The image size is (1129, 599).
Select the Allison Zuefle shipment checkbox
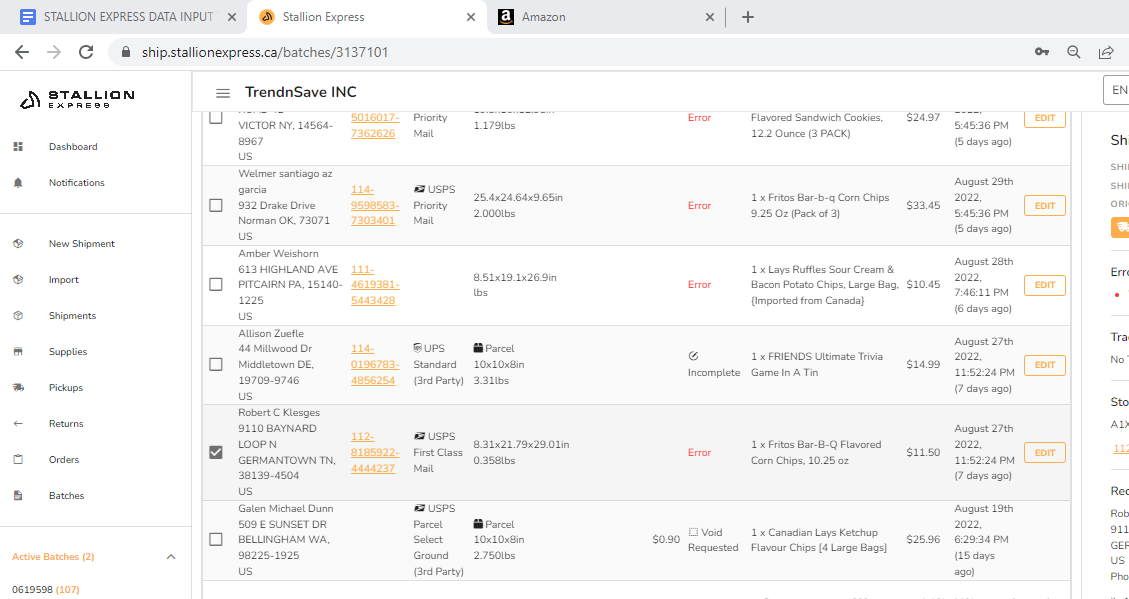[x=216, y=364]
